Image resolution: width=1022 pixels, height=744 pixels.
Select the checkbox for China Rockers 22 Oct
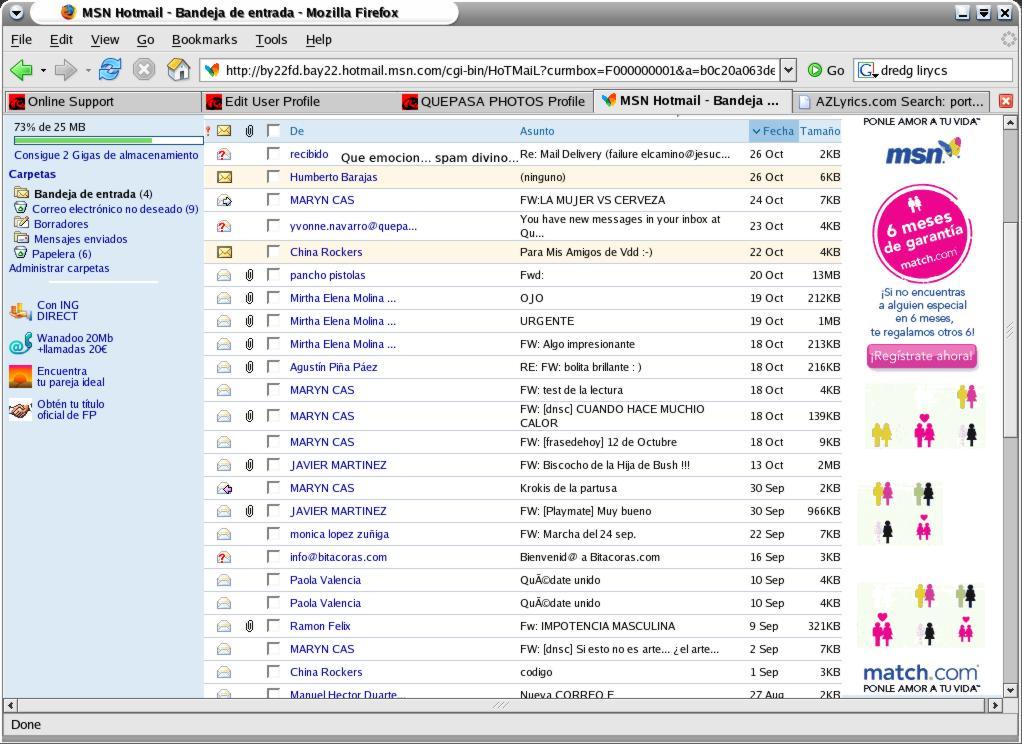click(x=273, y=251)
